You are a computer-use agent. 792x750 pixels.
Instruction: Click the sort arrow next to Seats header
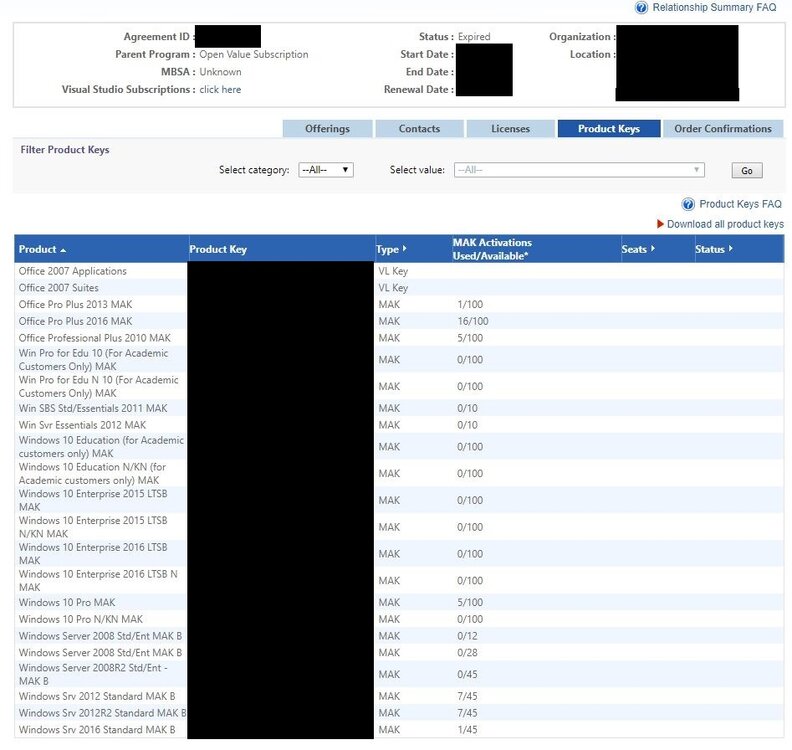pos(653,248)
